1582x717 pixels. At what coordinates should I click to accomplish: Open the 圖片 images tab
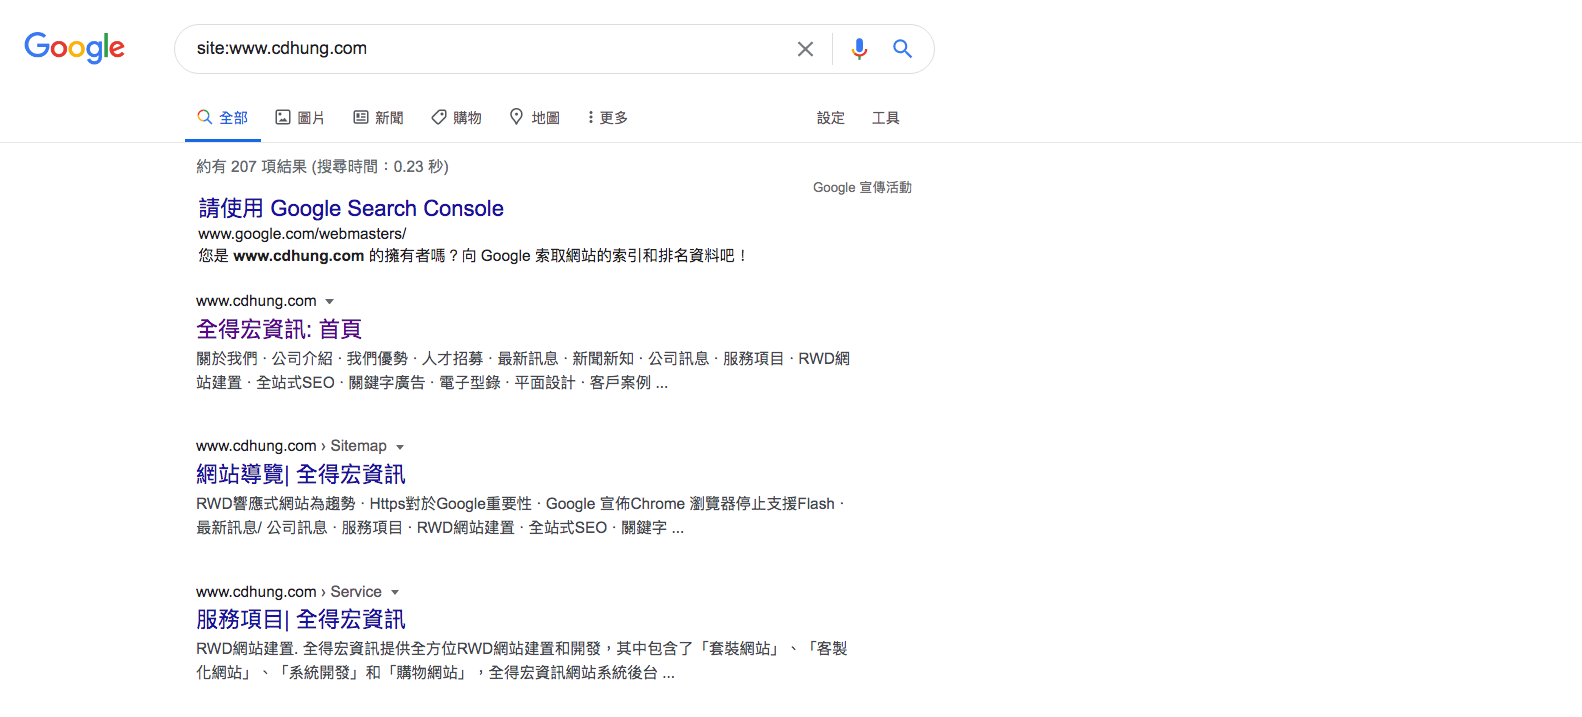click(300, 118)
